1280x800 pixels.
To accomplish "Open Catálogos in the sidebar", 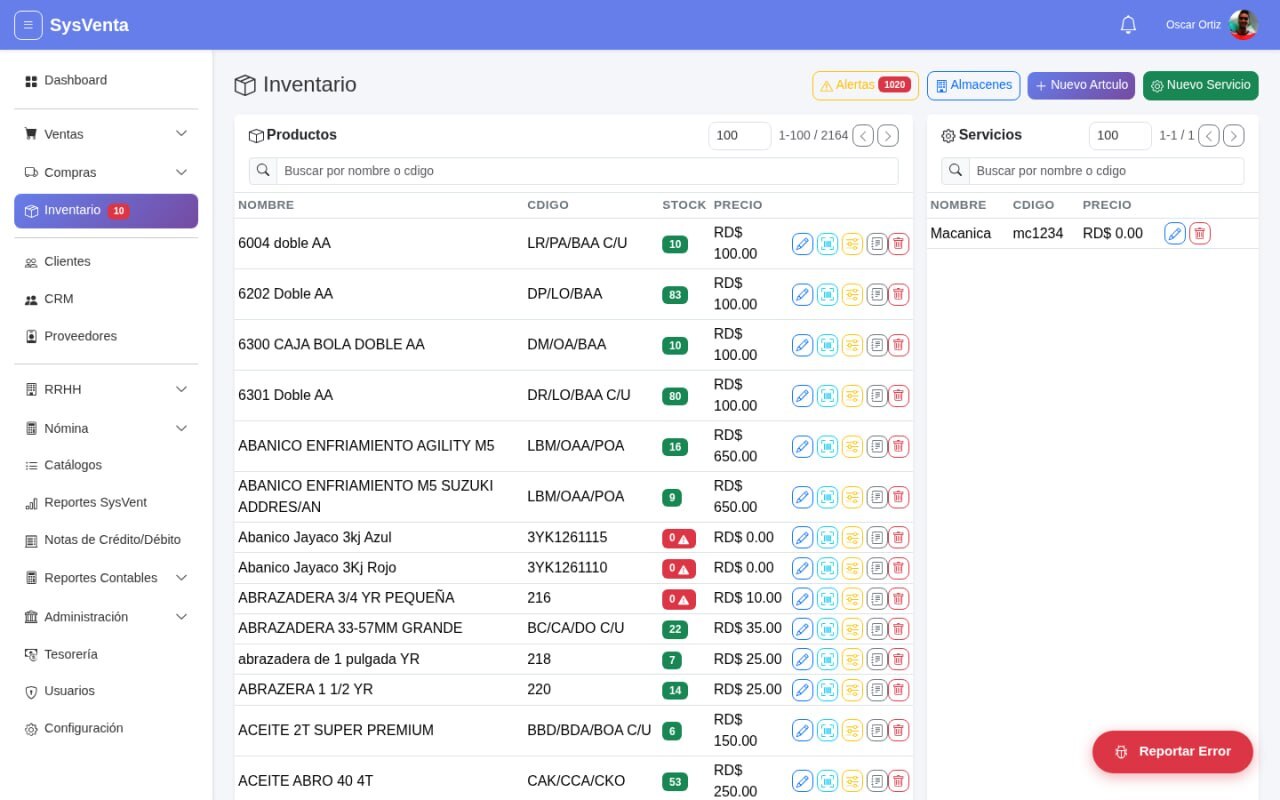I will pyautogui.click(x=106, y=465).
